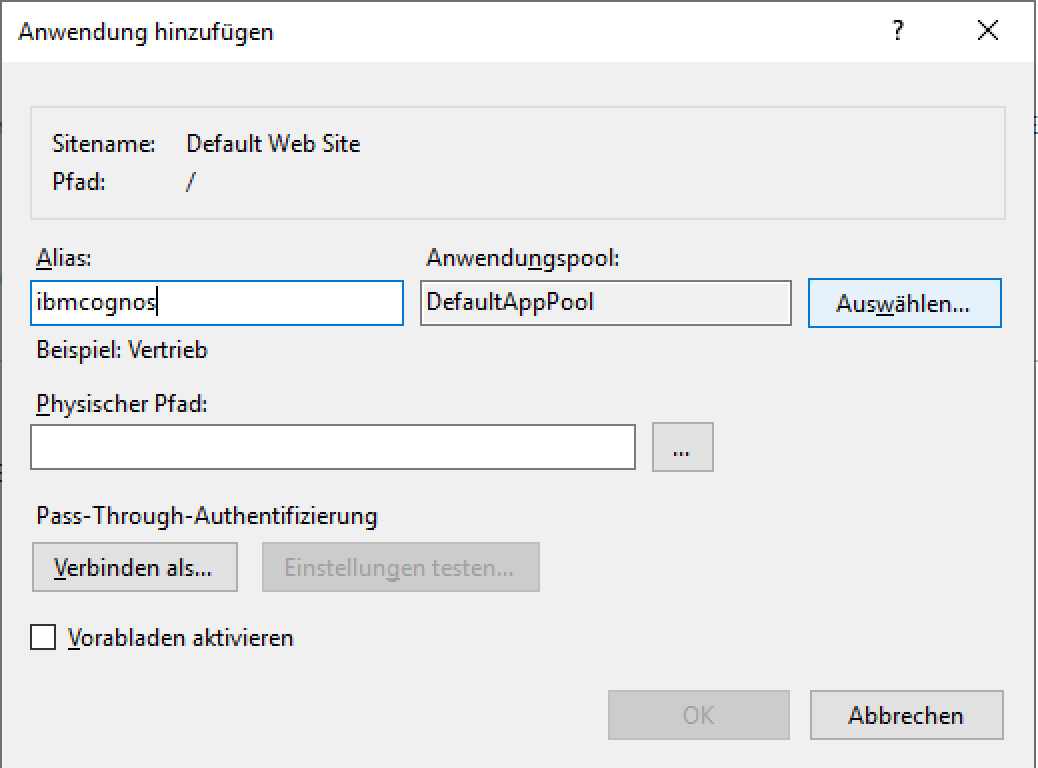Open the physical path browse (...) button
This screenshot has height=768, width=1038.
tap(682, 447)
